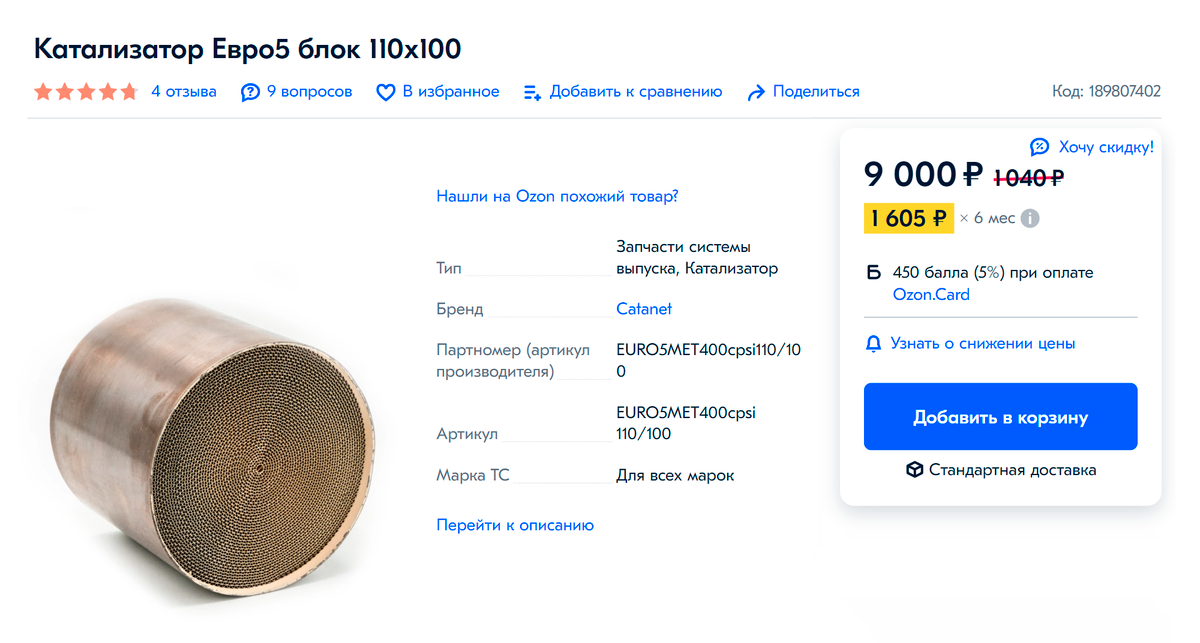Click the add-to-comparison list icon
The width and height of the screenshot is (1200, 643).
tap(533, 92)
